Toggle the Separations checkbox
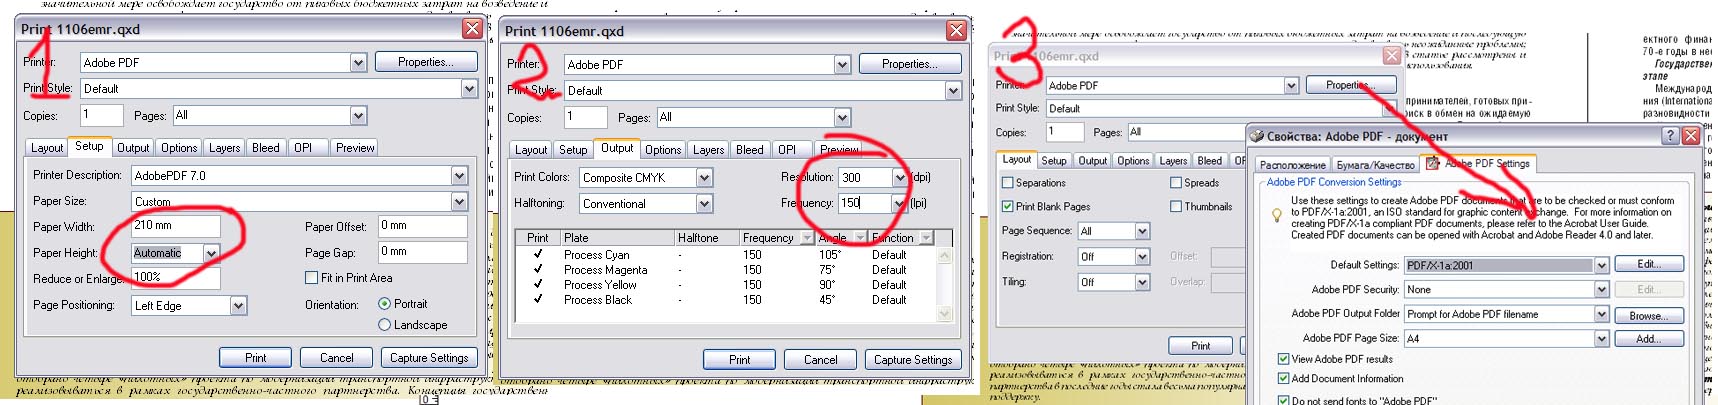Screen dimensions: 1718x405 pyautogui.click(x=1007, y=183)
